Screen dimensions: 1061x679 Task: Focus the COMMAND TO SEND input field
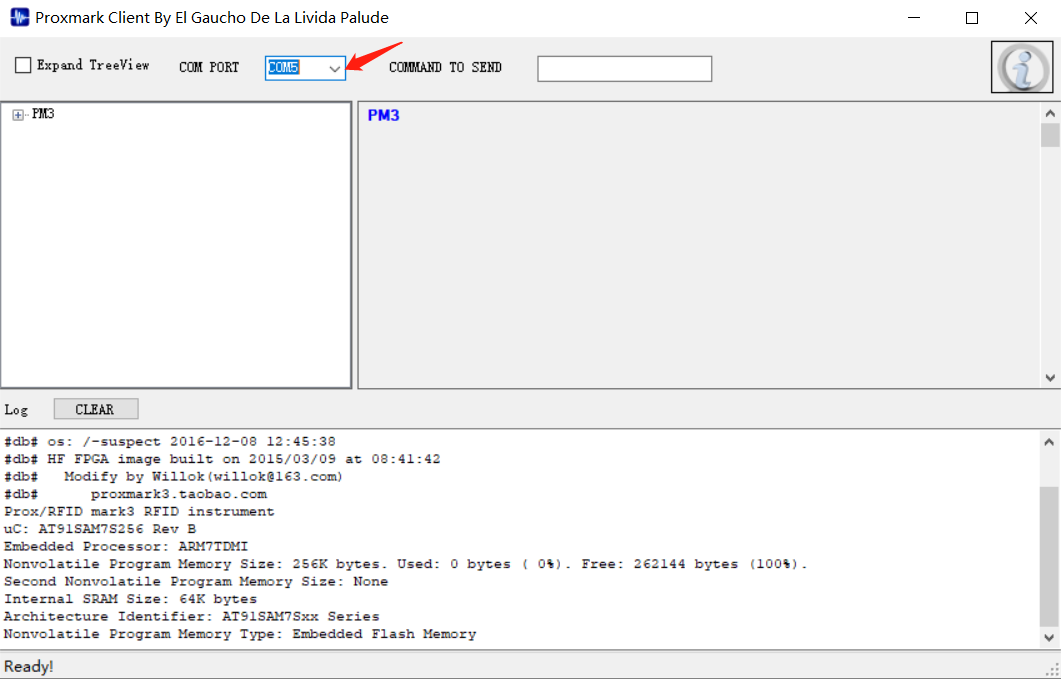point(624,68)
